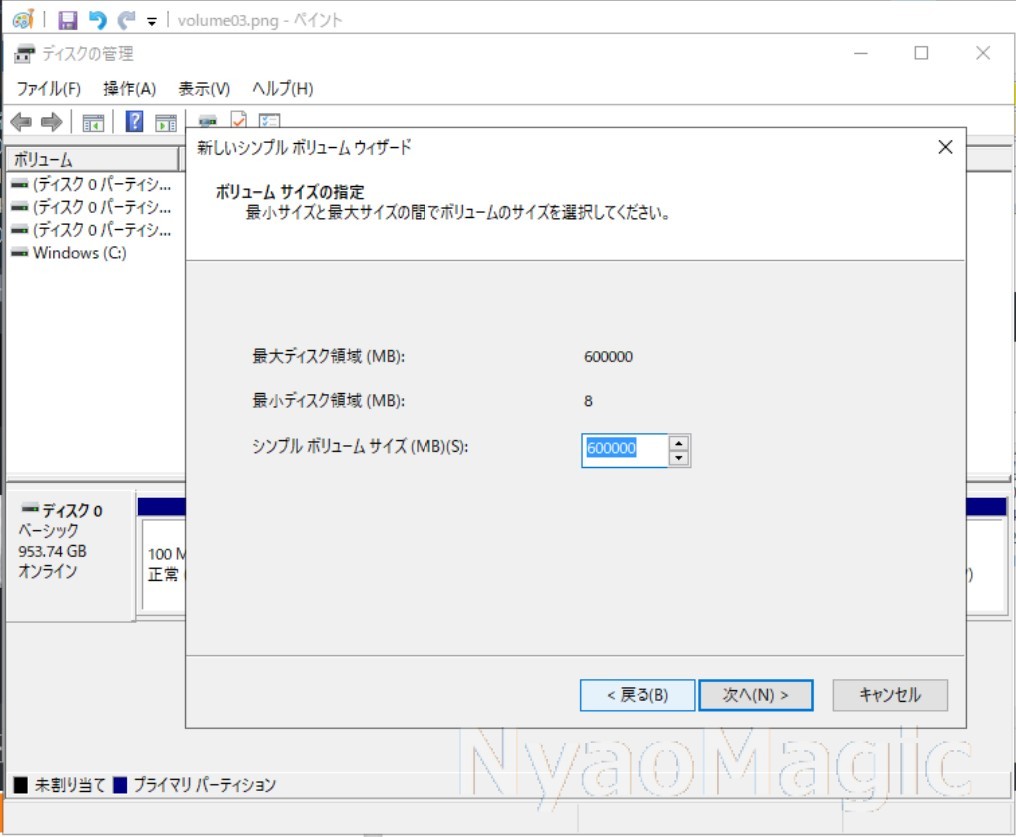Minimize the Disk Management window
Screen dimensions: 1016x837
tap(860, 54)
